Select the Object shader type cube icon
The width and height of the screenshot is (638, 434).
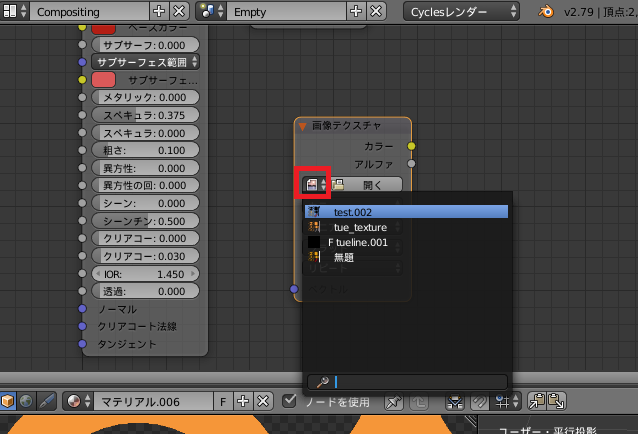[x=7, y=401]
